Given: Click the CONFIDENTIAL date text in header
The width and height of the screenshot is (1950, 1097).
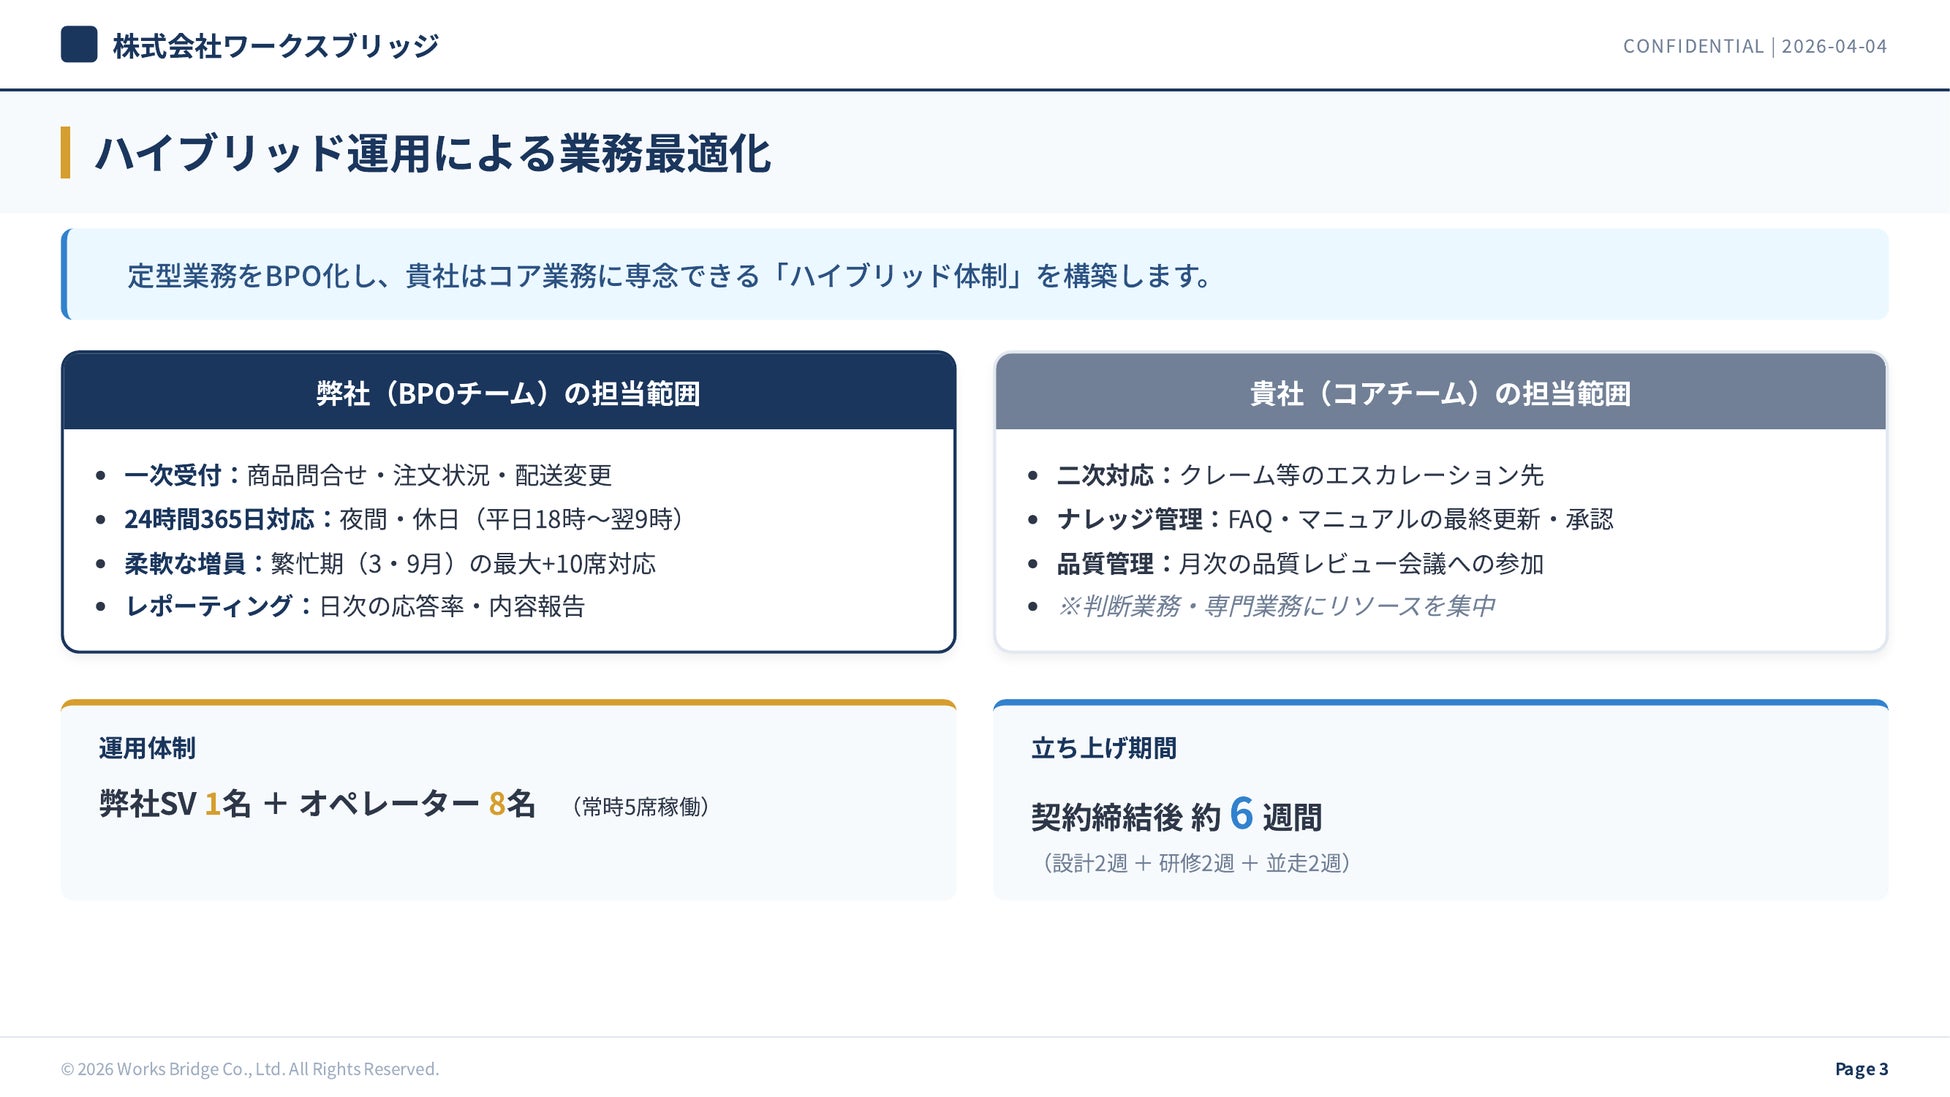Looking at the screenshot, I should click(x=1754, y=46).
